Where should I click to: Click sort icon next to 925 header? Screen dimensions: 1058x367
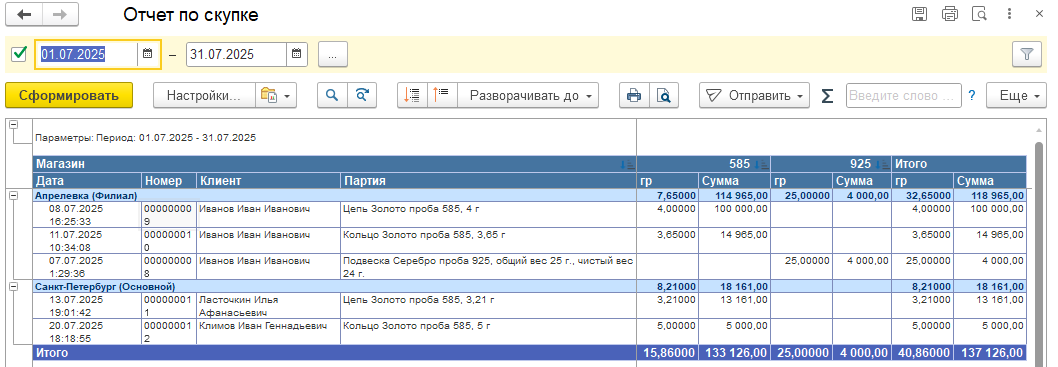coord(882,165)
